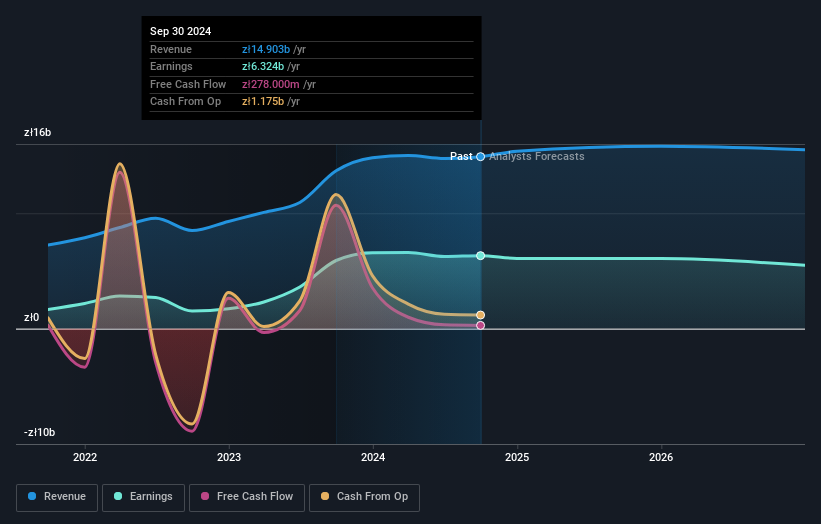Image resolution: width=821 pixels, height=524 pixels.
Task: Click the 2024 axis label
Action: [x=373, y=457]
